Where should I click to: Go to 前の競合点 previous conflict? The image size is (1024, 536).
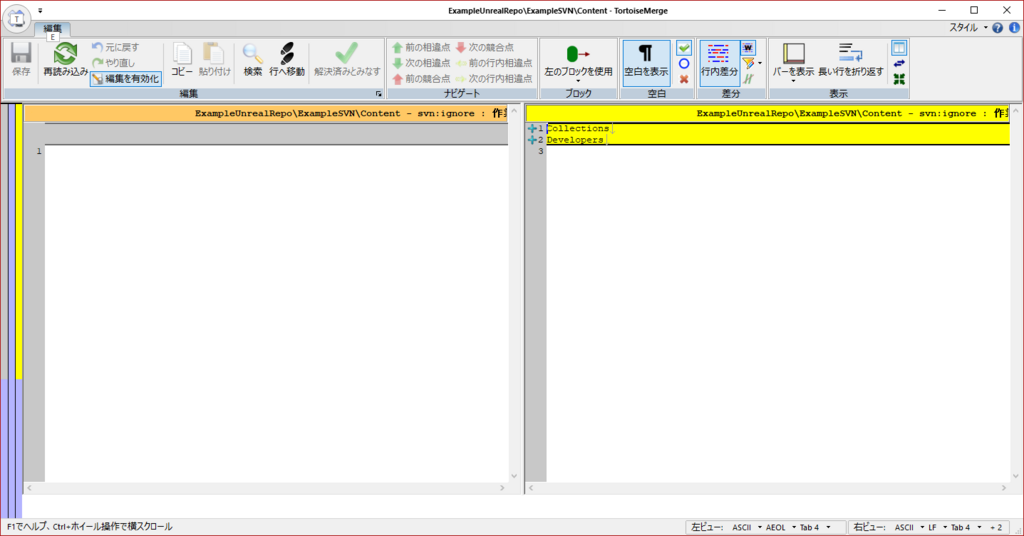pyautogui.click(x=421, y=78)
